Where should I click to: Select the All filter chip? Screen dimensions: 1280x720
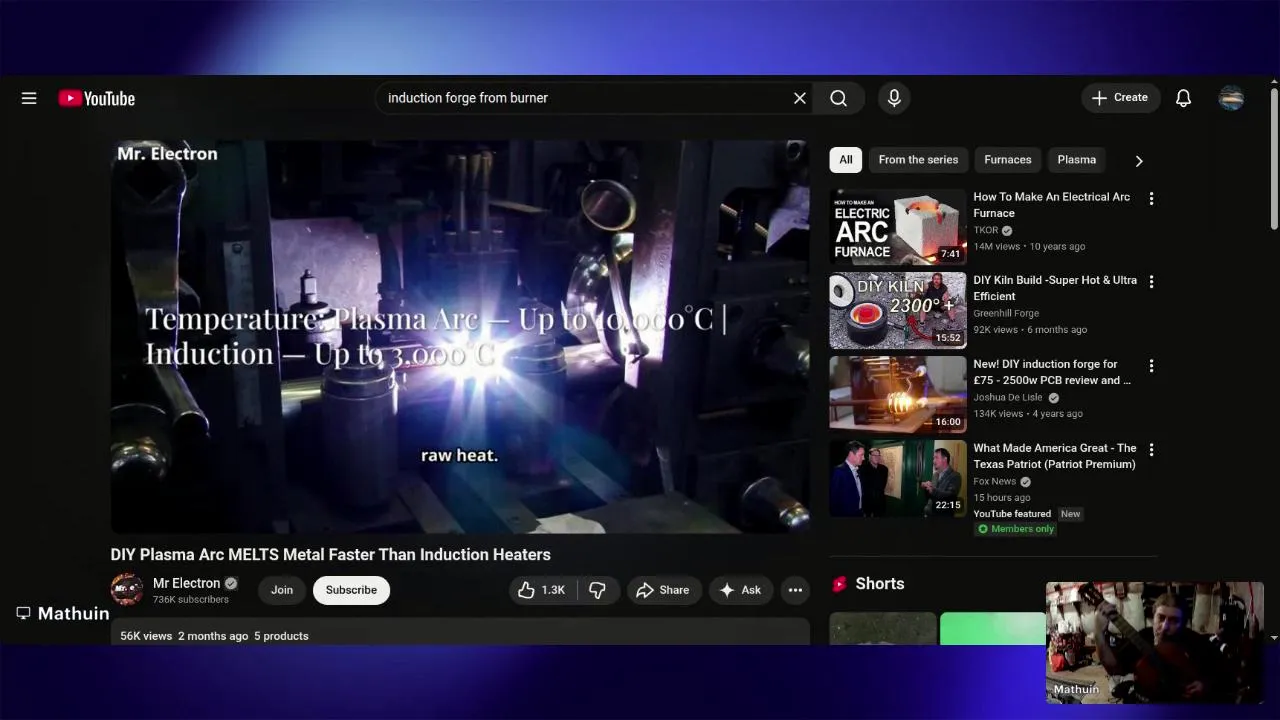coord(845,160)
